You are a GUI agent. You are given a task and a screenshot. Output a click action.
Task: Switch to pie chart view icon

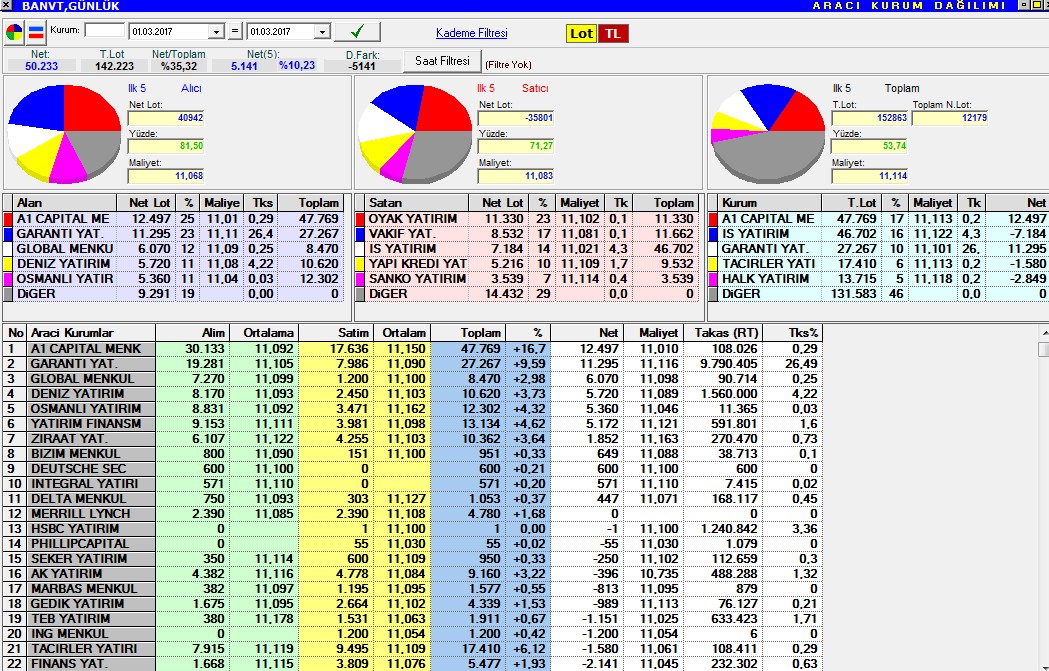coord(14,32)
